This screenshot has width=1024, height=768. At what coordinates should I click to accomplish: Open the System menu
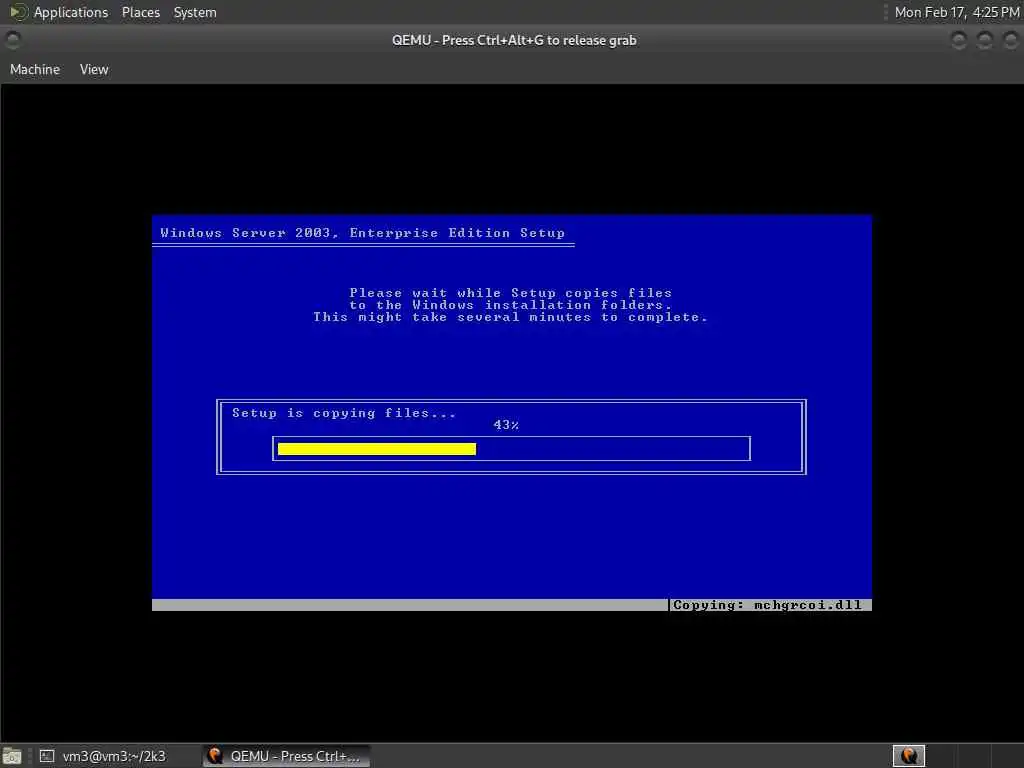click(x=195, y=12)
